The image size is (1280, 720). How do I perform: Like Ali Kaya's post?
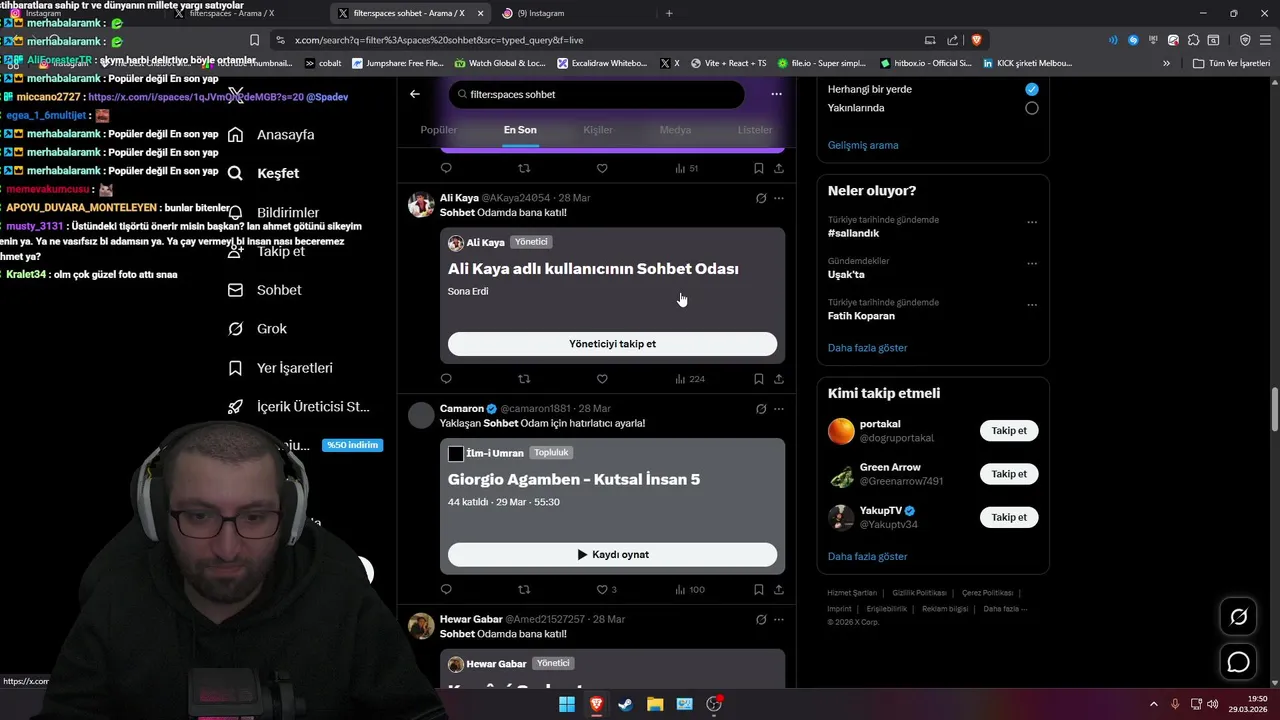click(x=602, y=379)
